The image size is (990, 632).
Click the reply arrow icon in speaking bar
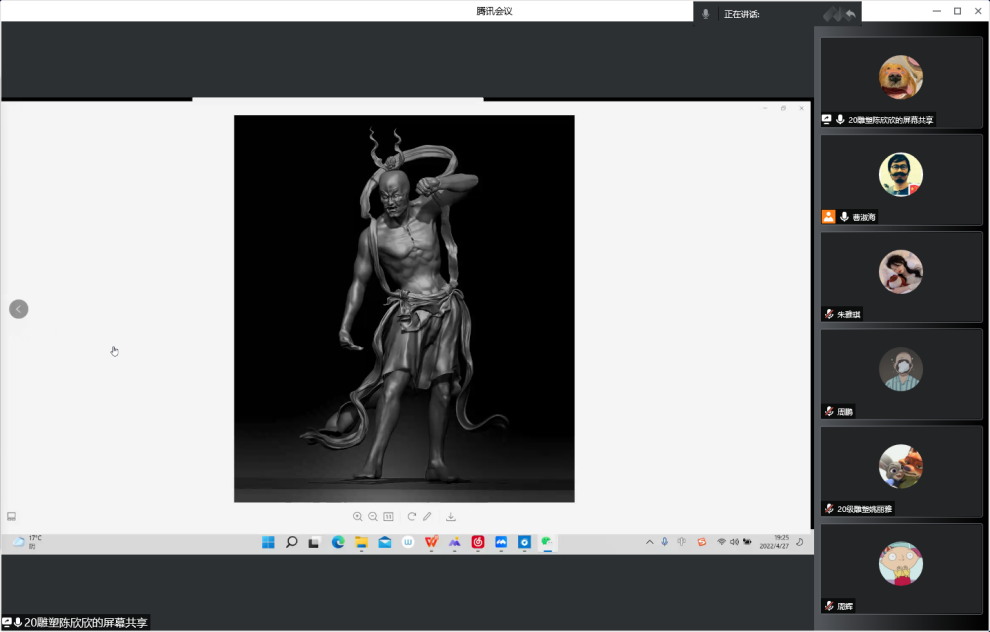pos(851,14)
